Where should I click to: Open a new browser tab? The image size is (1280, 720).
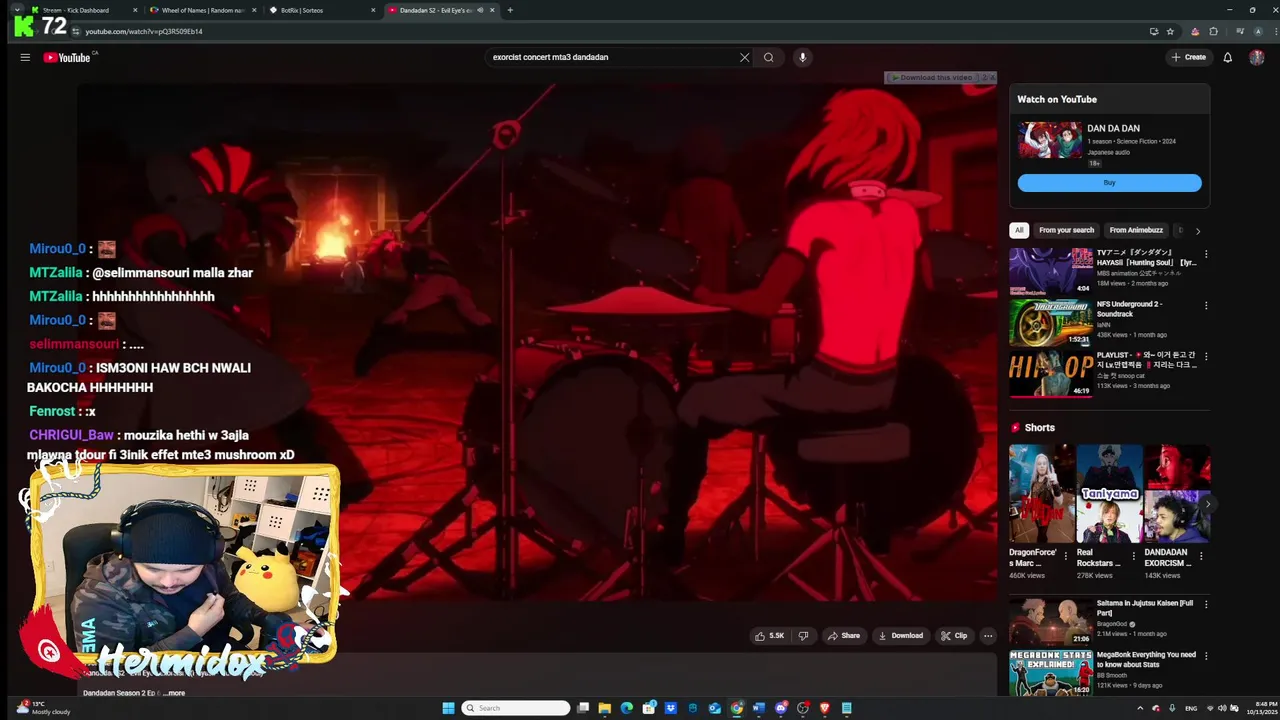[510, 10]
